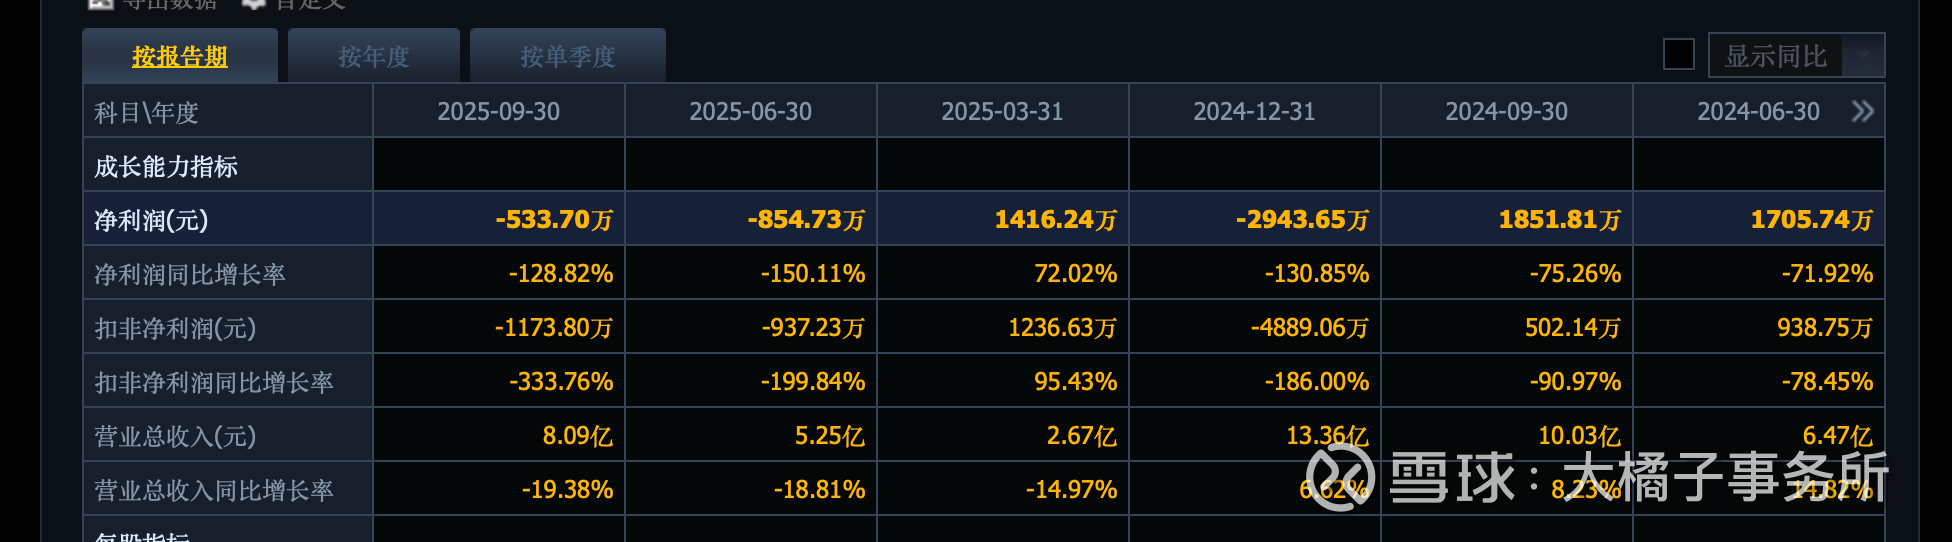The height and width of the screenshot is (542, 1952).
Task: Select the 2024-09-30 column header
Action: click(1506, 111)
